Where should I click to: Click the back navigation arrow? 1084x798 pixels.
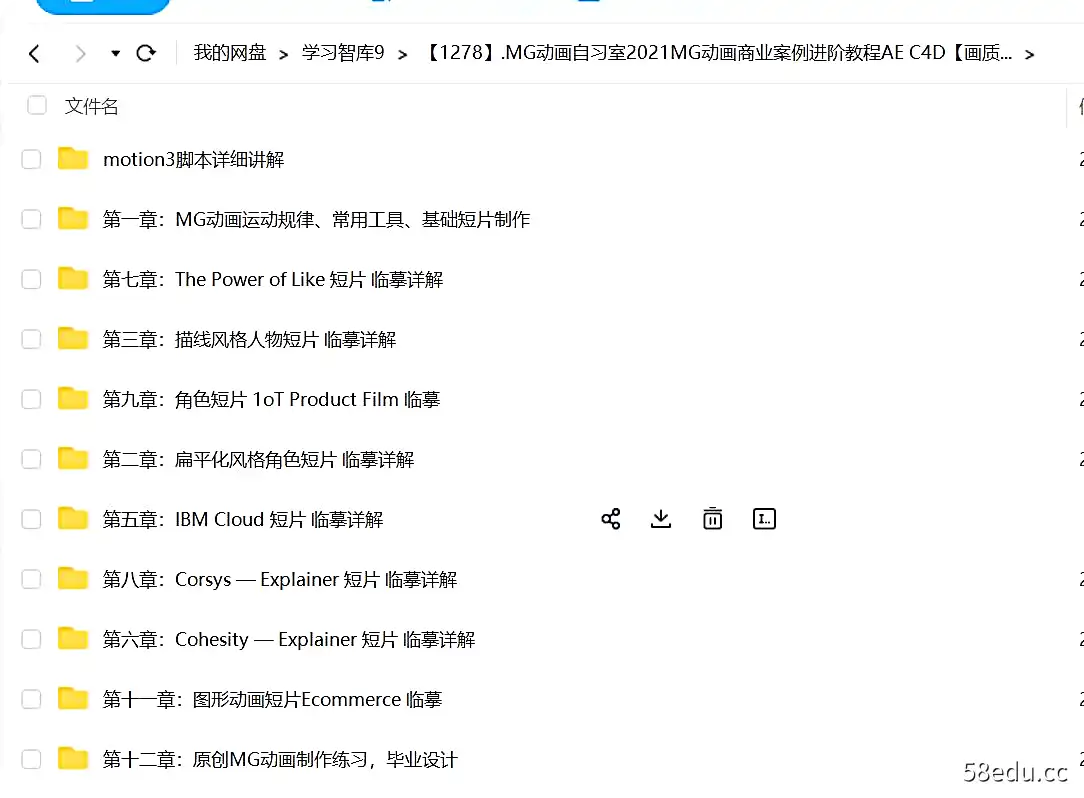coord(35,52)
